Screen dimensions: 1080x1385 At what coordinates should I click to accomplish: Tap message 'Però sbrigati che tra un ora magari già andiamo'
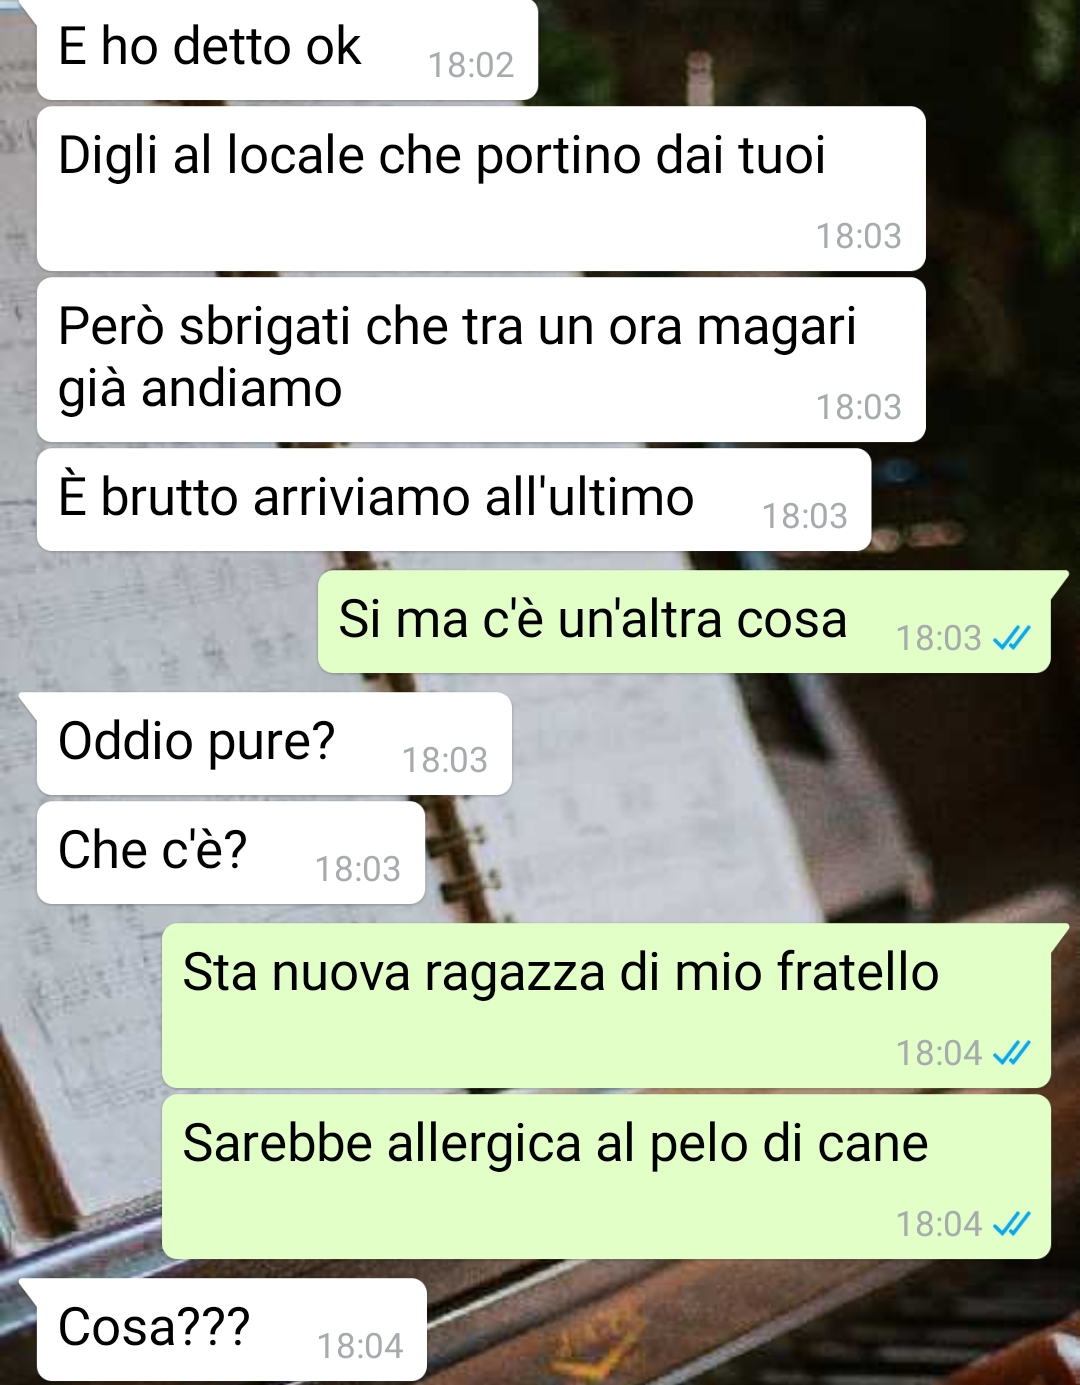[x=481, y=360]
